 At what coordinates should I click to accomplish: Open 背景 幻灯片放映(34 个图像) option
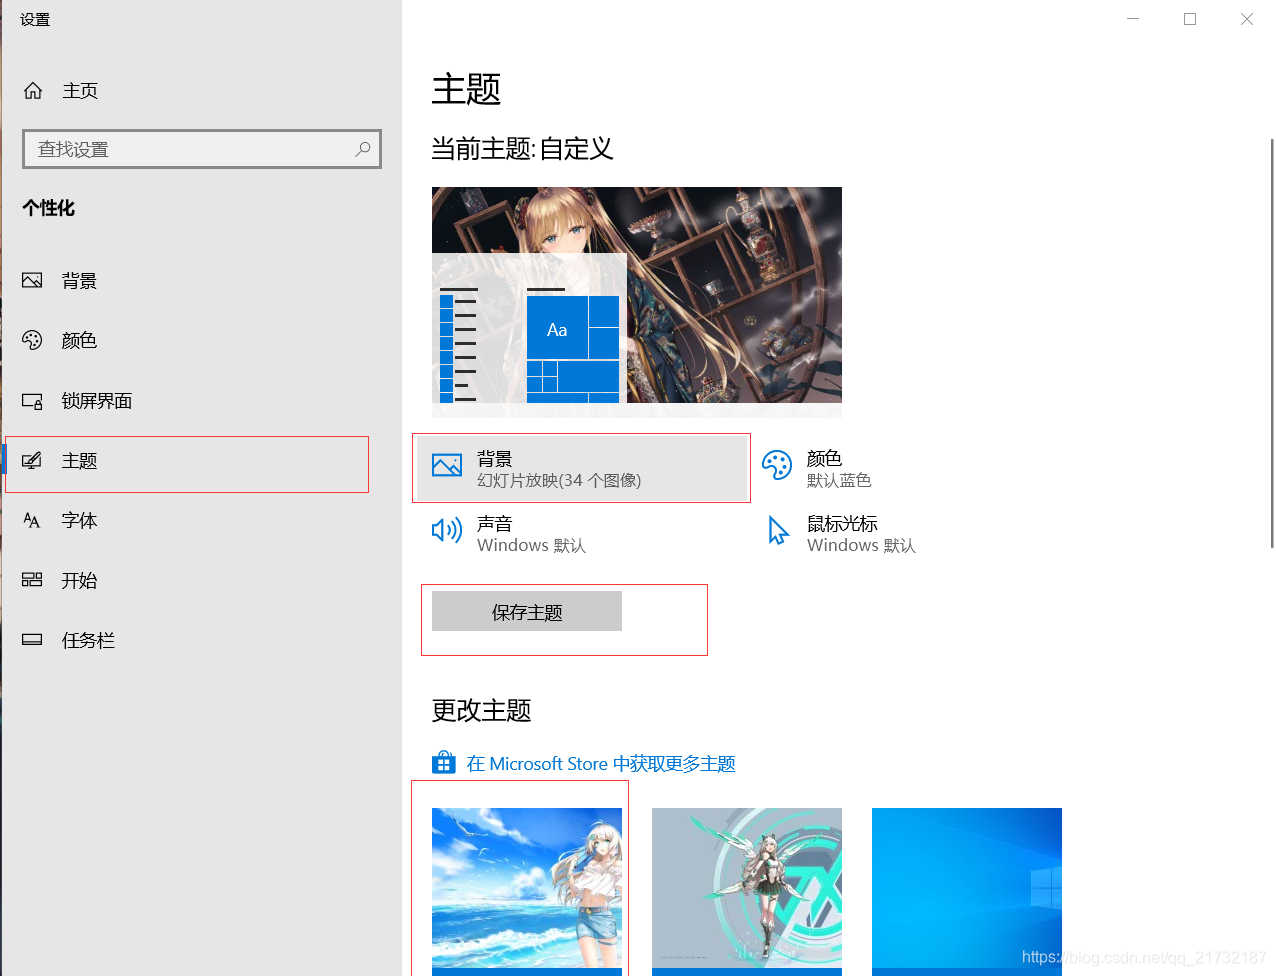click(x=582, y=468)
